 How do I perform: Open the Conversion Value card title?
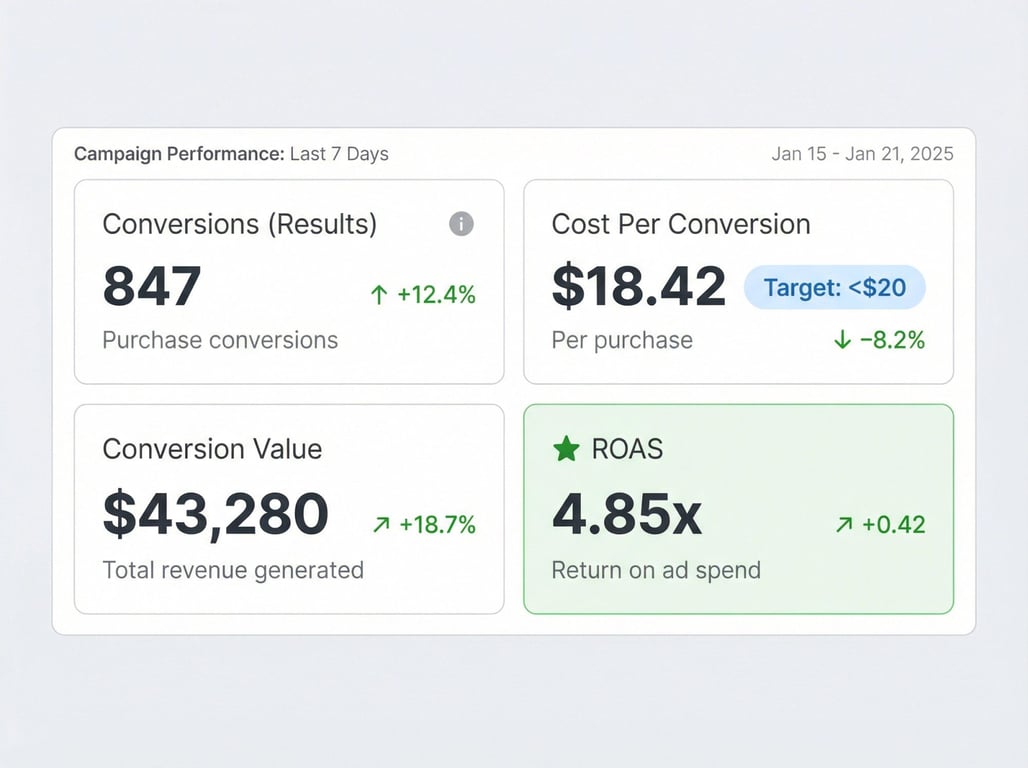(212, 449)
